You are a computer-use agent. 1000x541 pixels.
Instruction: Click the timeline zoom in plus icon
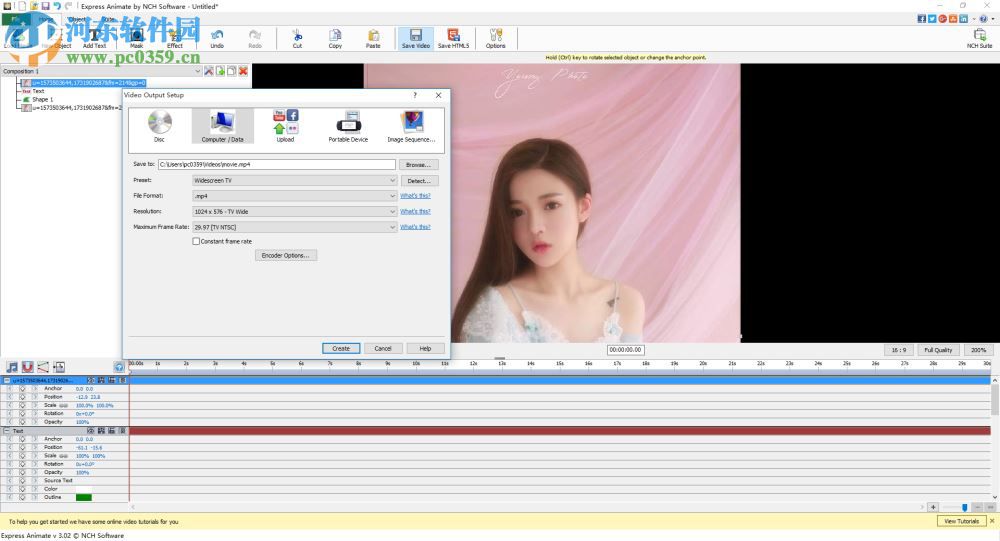[933, 507]
